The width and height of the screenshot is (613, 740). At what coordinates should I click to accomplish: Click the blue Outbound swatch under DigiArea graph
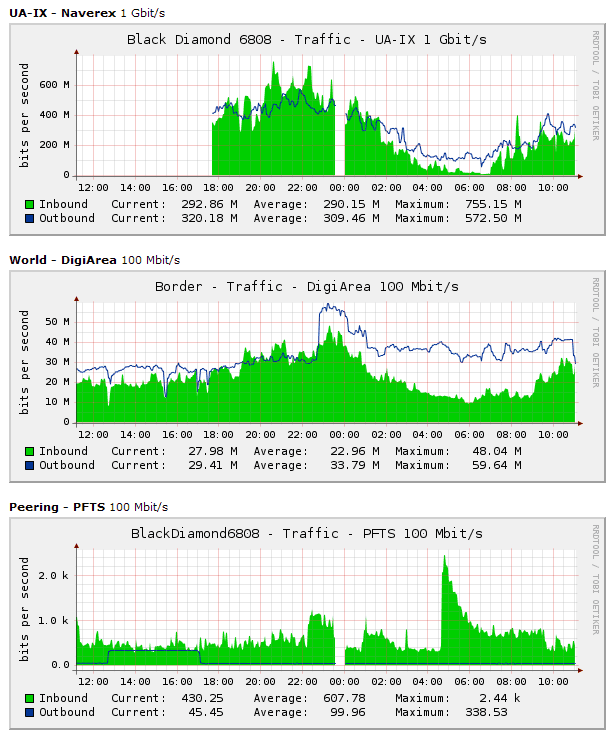pyautogui.click(x=29, y=465)
